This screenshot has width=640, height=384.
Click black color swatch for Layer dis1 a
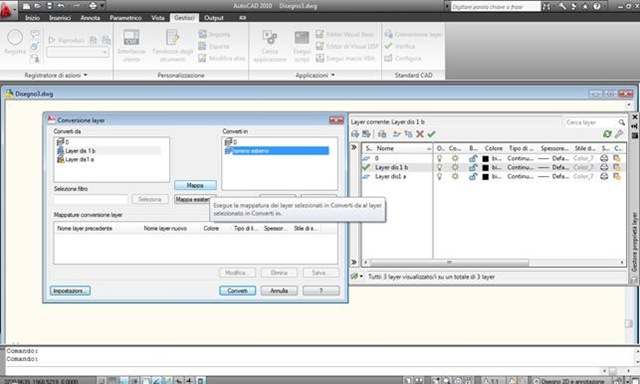pyautogui.click(x=485, y=176)
